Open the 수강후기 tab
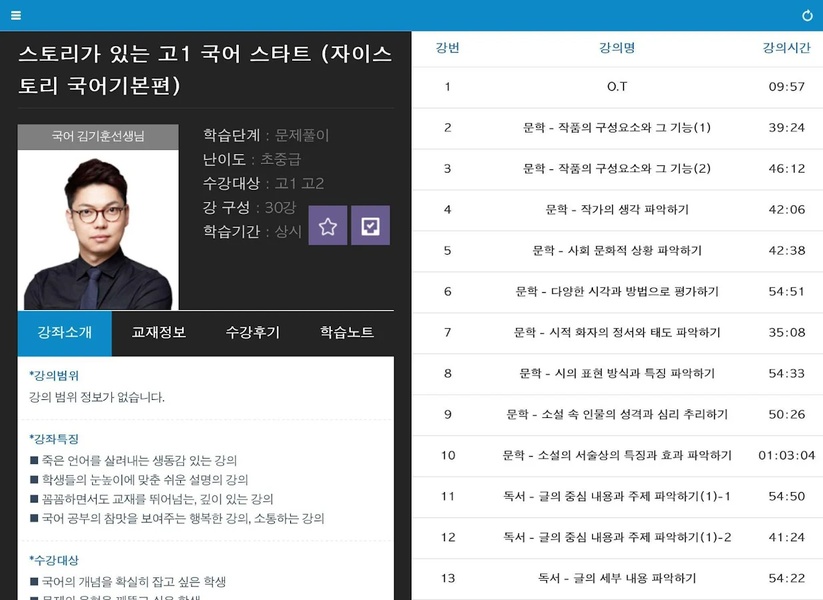Image resolution: width=823 pixels, height=600 pixels. coord(252,332)
